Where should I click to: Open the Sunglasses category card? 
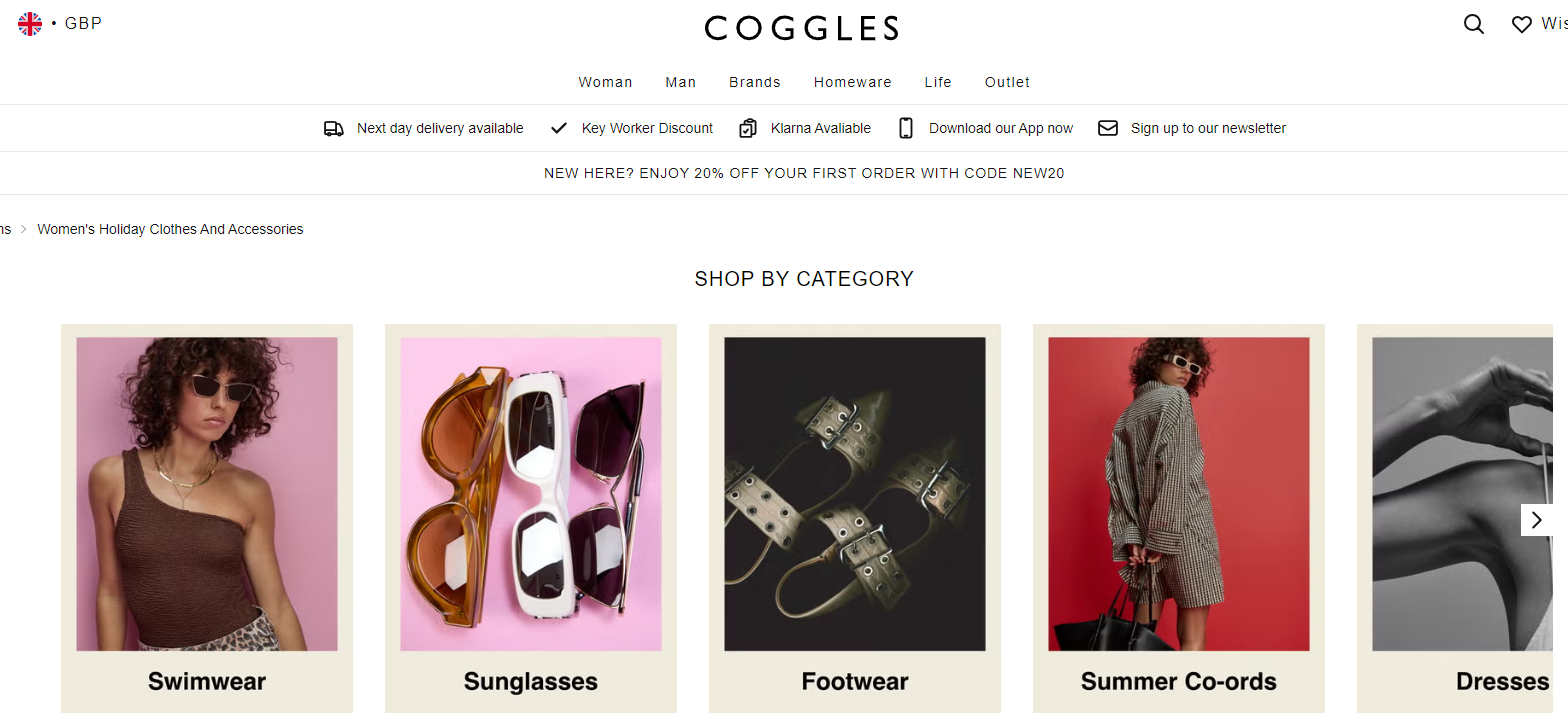pos(531,518)
